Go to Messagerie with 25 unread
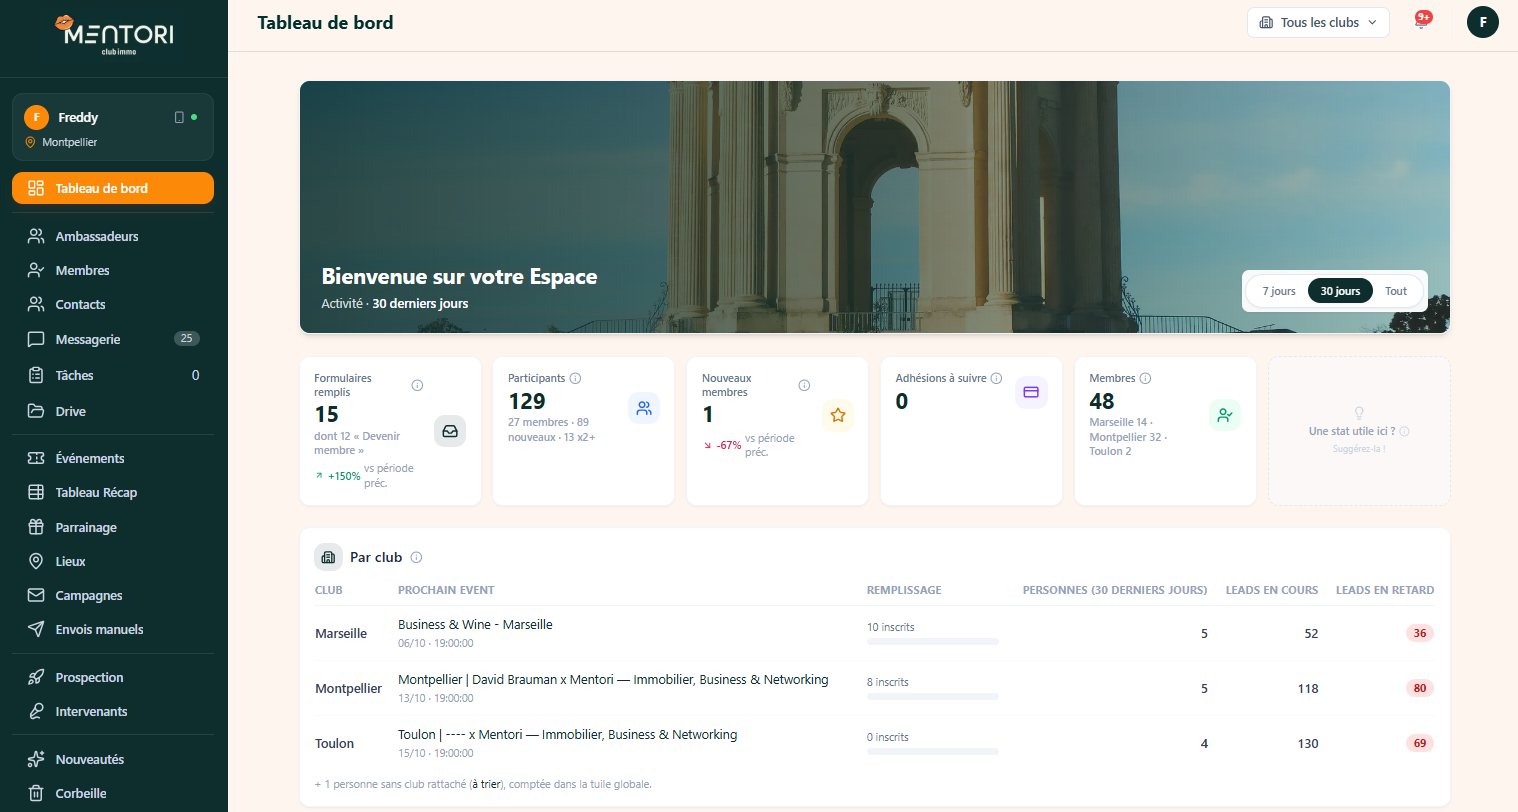 tap(113, 339)
